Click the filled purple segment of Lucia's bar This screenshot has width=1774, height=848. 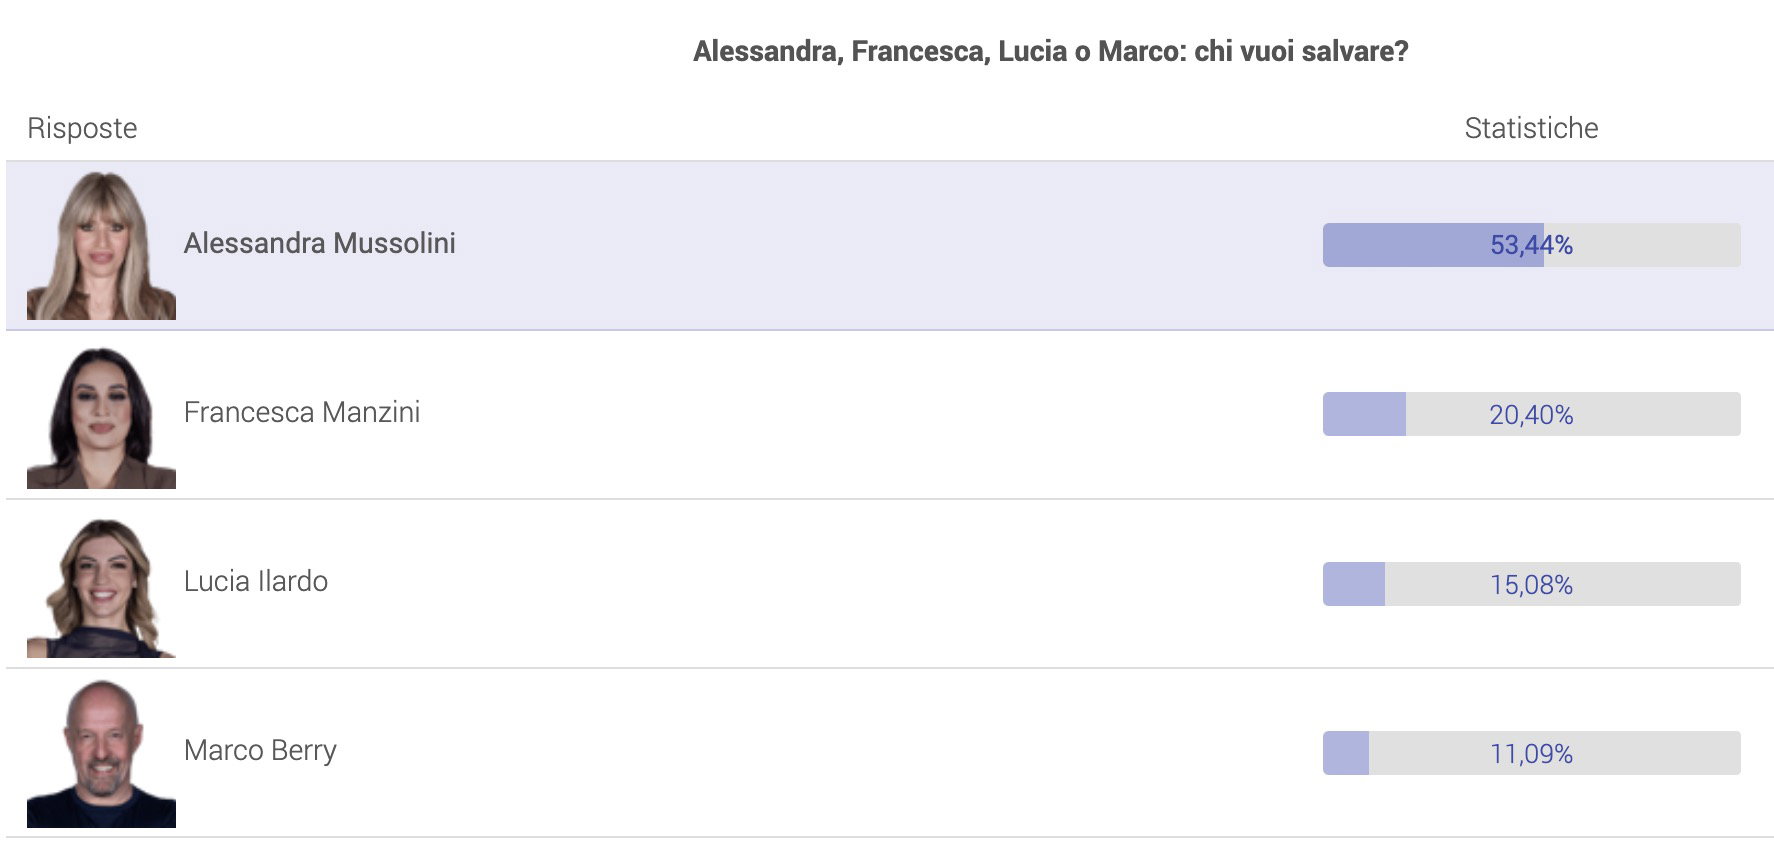pos(1354,584)
